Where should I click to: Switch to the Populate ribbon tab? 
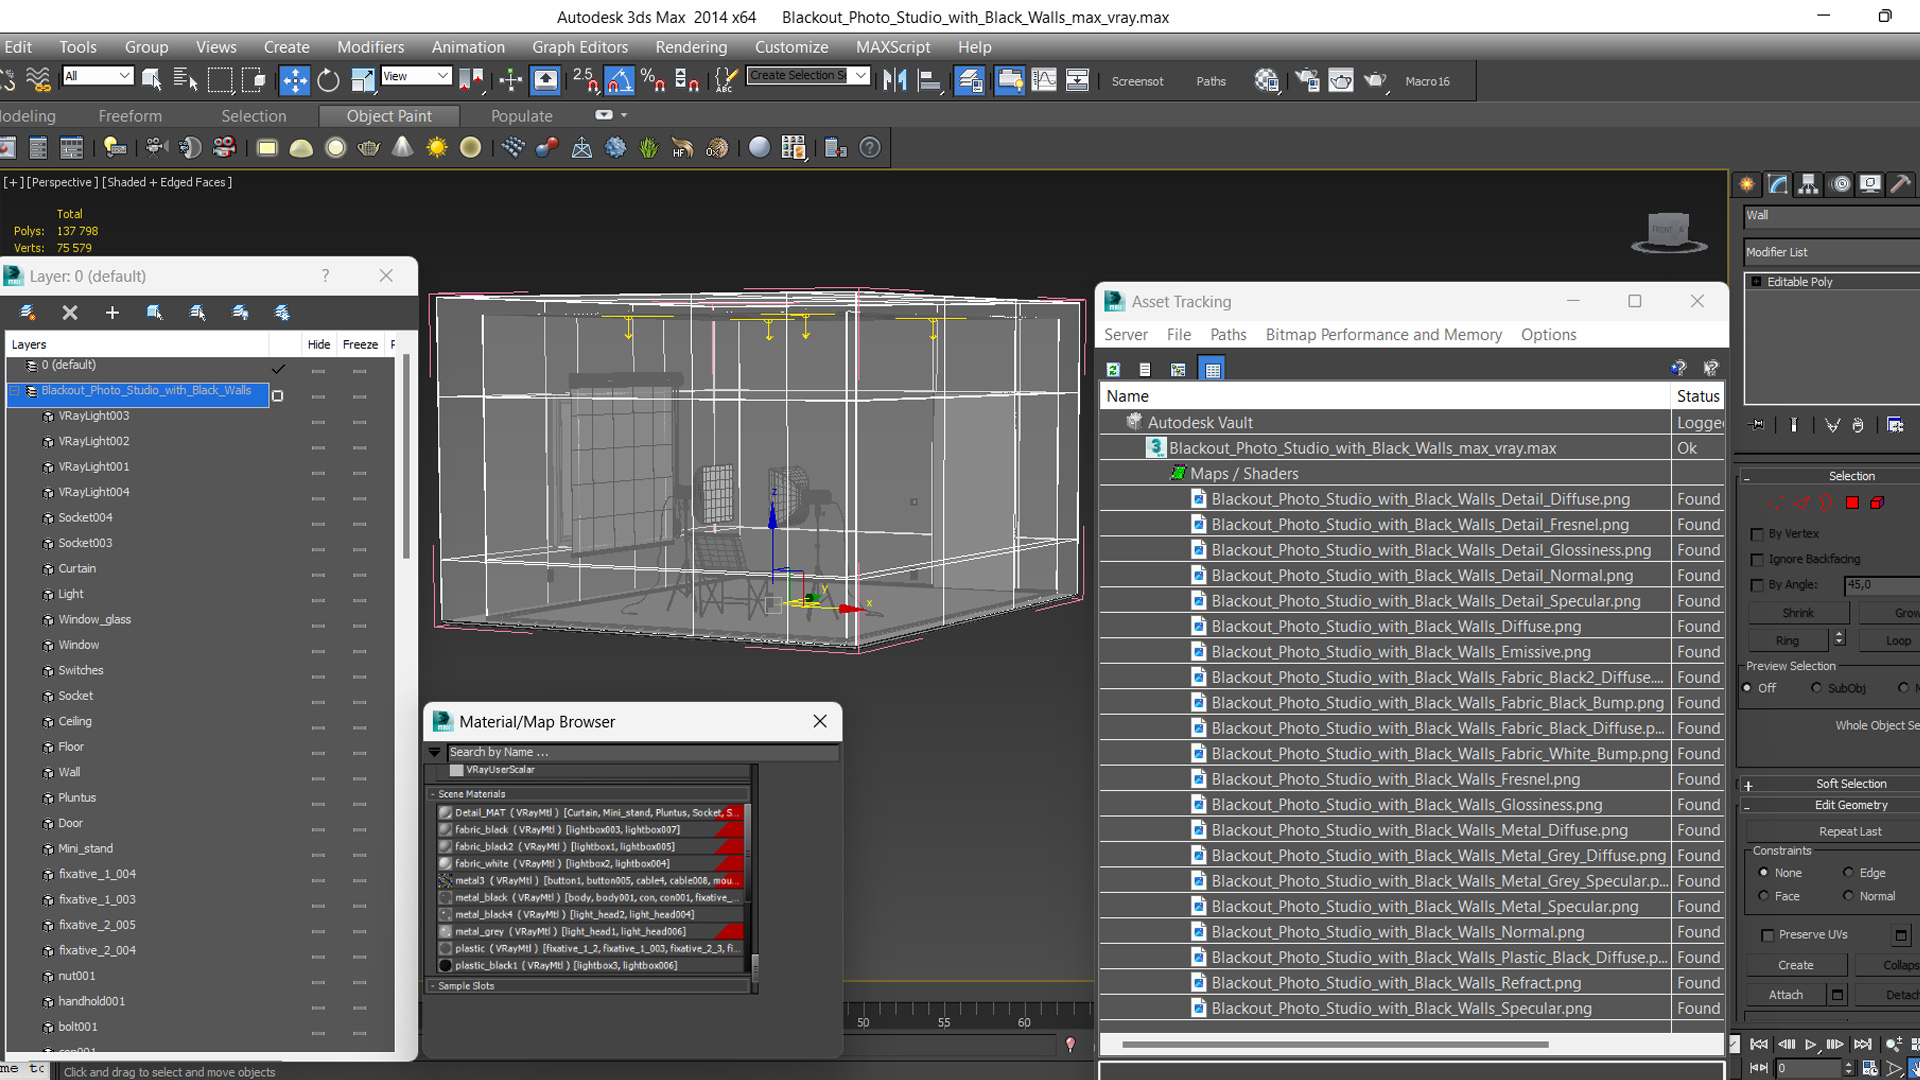pyautogui.click(x=521, y=116)
